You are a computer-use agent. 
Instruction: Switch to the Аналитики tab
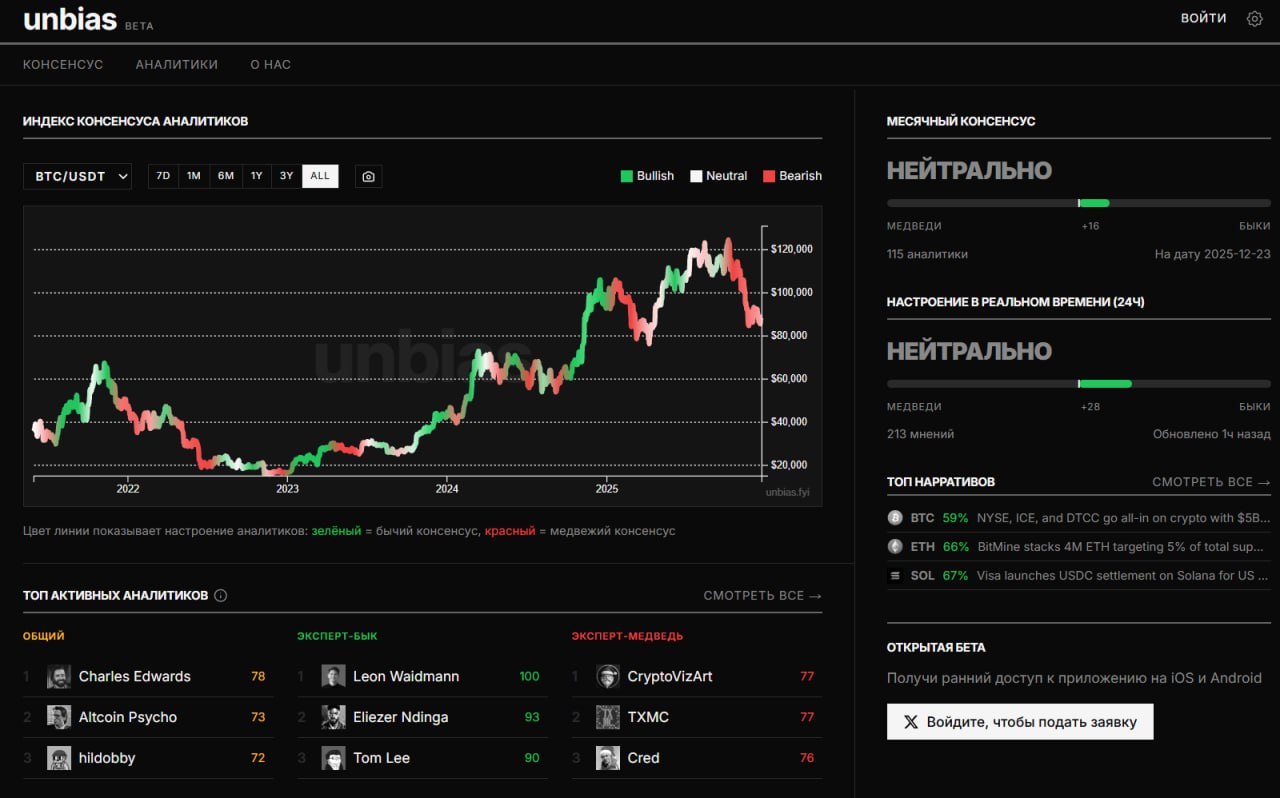[176, 64]
